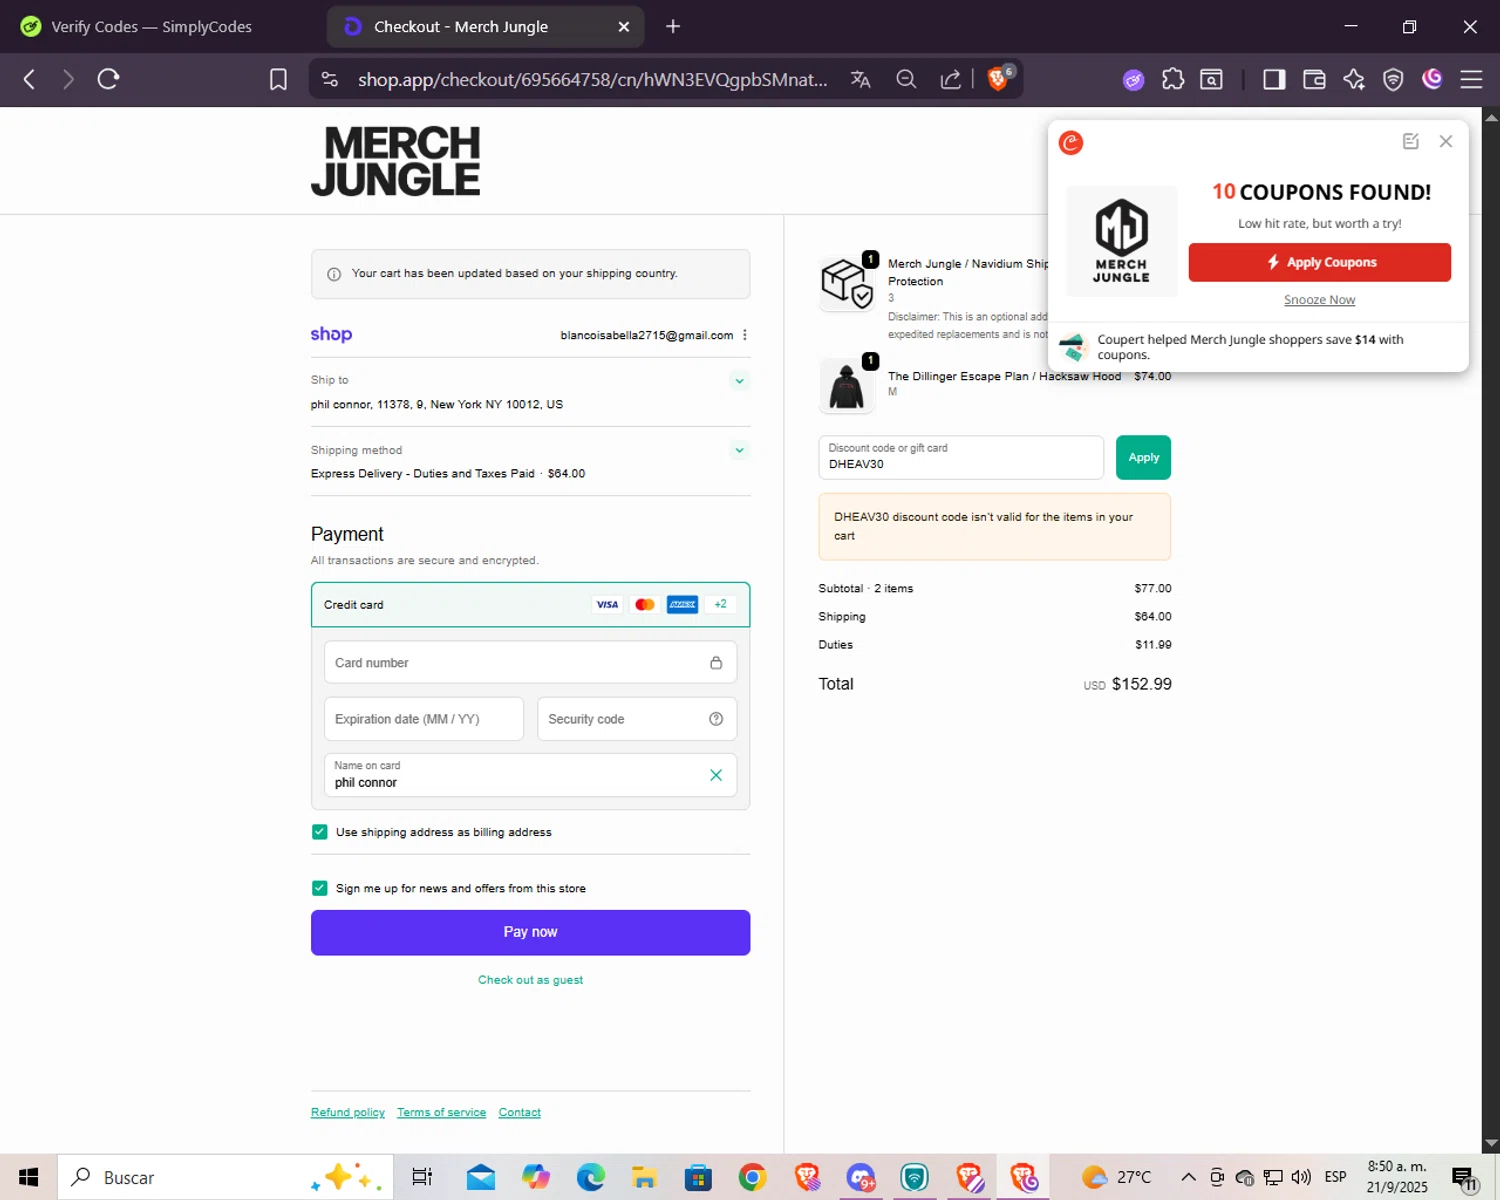Reload the checkout page

(x=108, y=79)
